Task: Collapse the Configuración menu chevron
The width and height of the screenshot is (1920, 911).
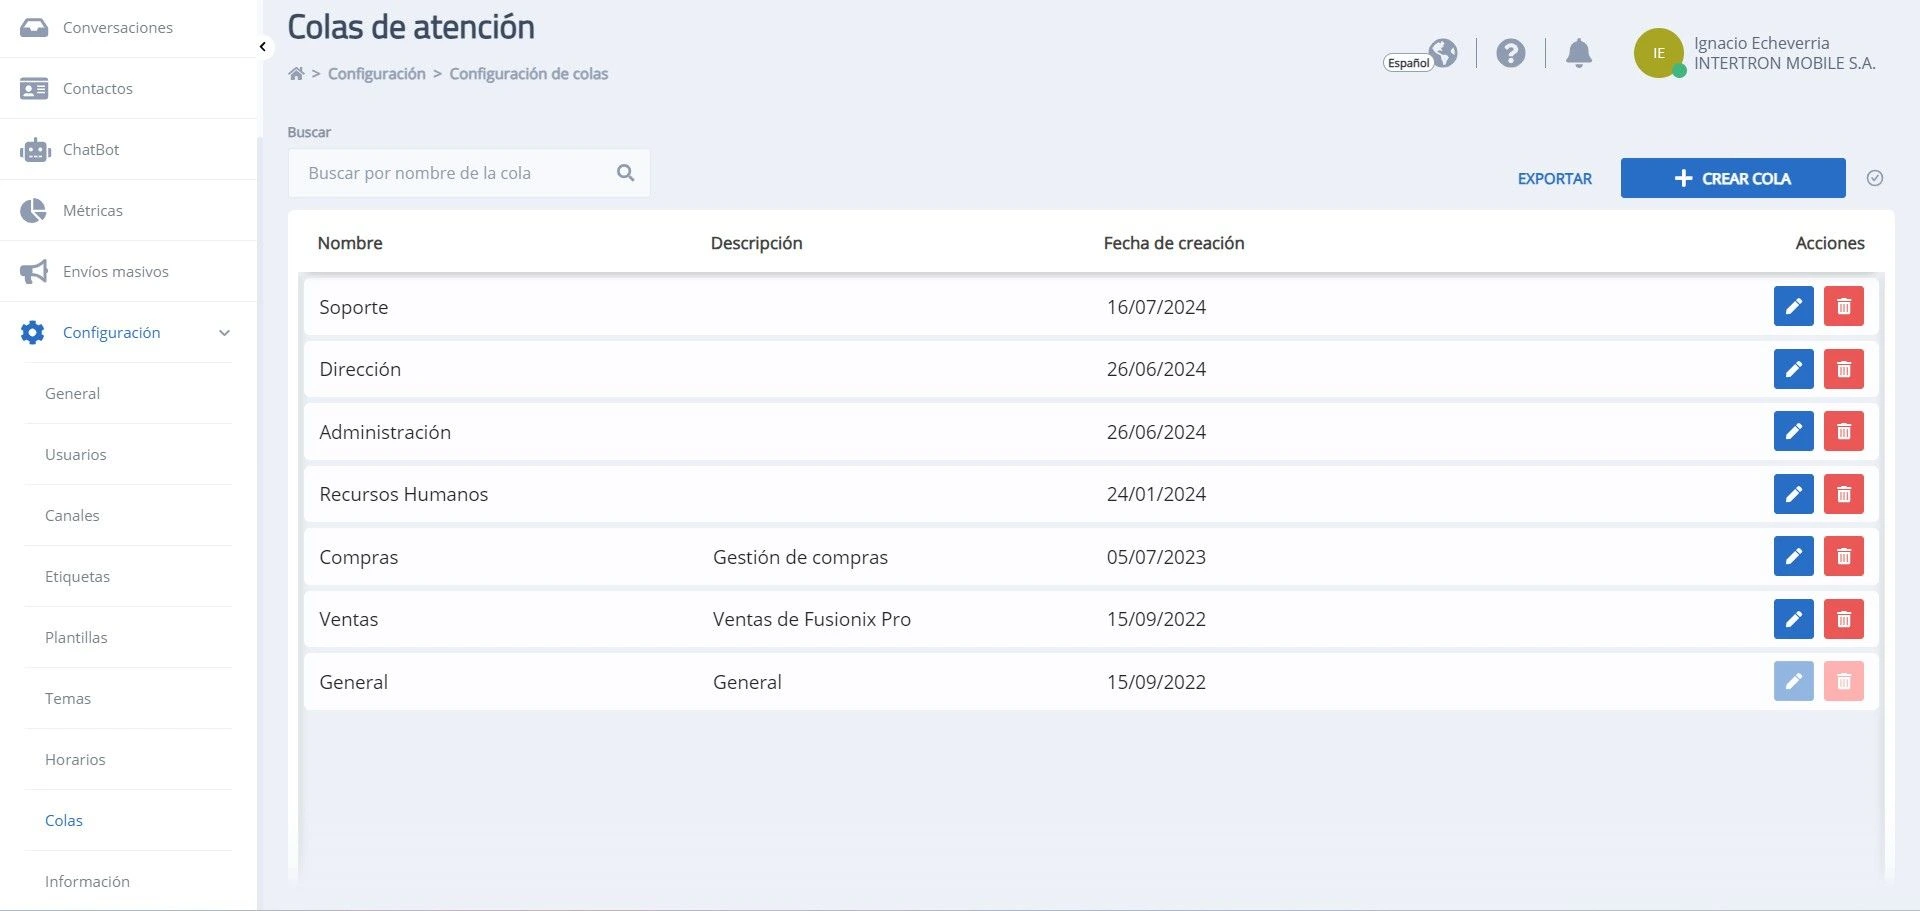Action: (224, 333)
